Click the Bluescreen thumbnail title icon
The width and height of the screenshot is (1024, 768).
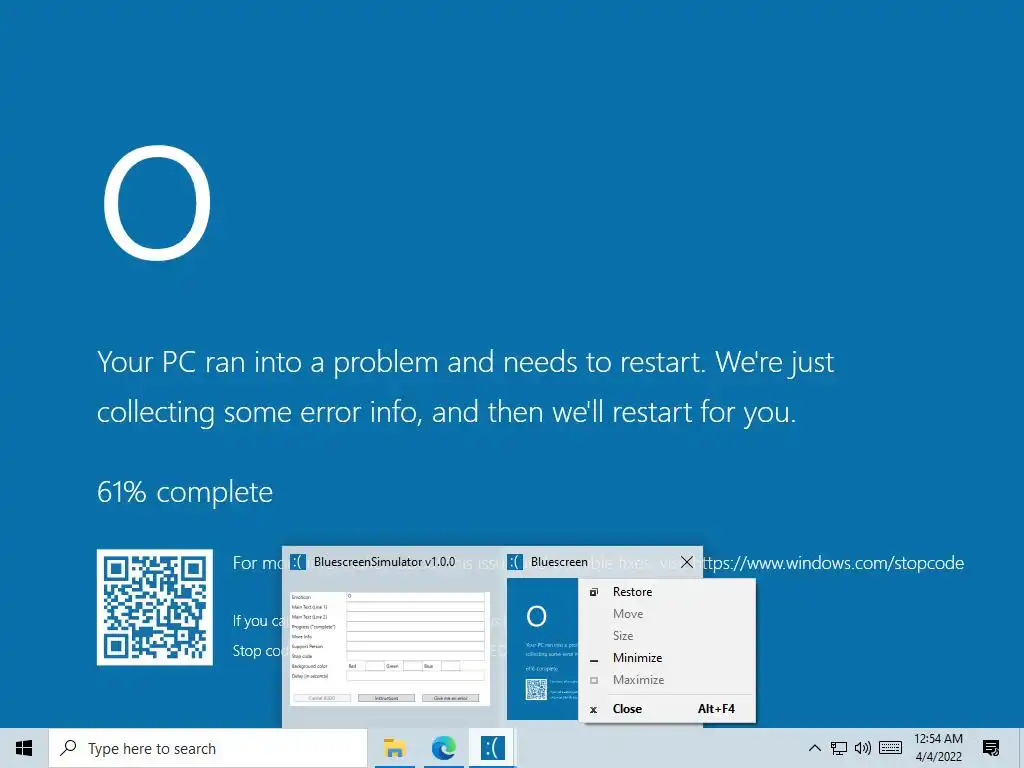click(515, 562)
